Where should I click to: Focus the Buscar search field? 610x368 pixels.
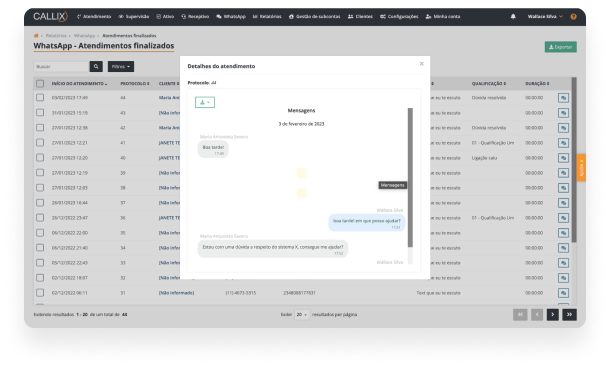pyautogui.click(x=61, y=67)
